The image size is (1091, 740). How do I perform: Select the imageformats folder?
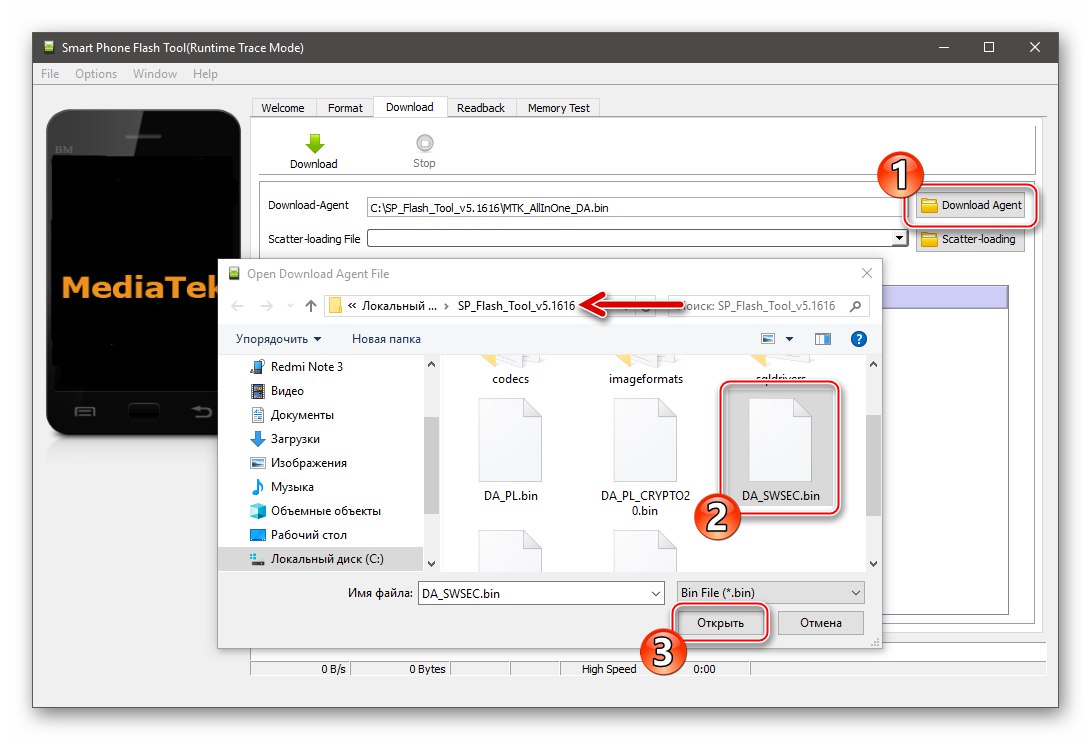pos(646,371)
